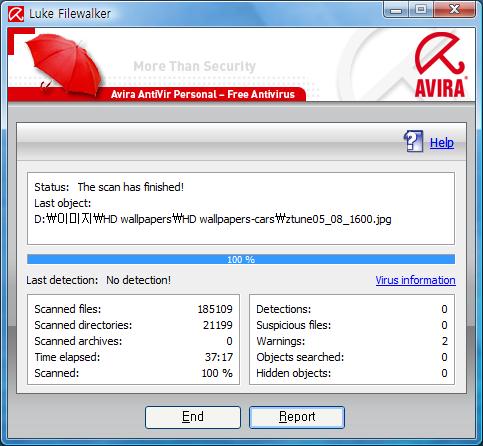Click the Avira icon in title bar
Screen dimensions: 483x446
tap(16, 14)
